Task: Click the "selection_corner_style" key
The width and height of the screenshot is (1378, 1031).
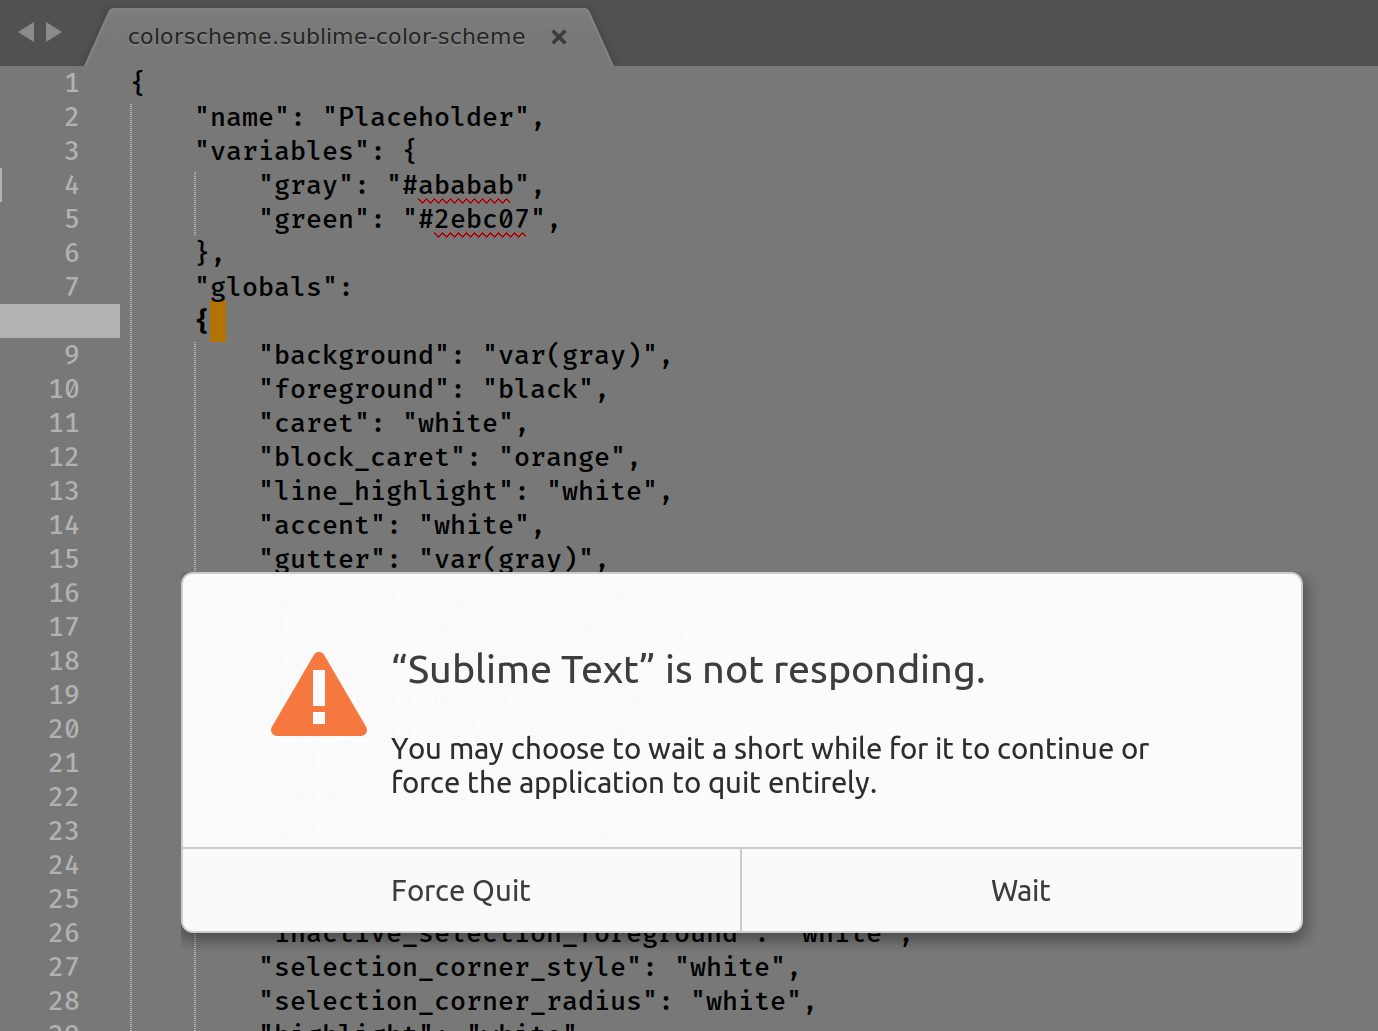Action: coord(449,968)
